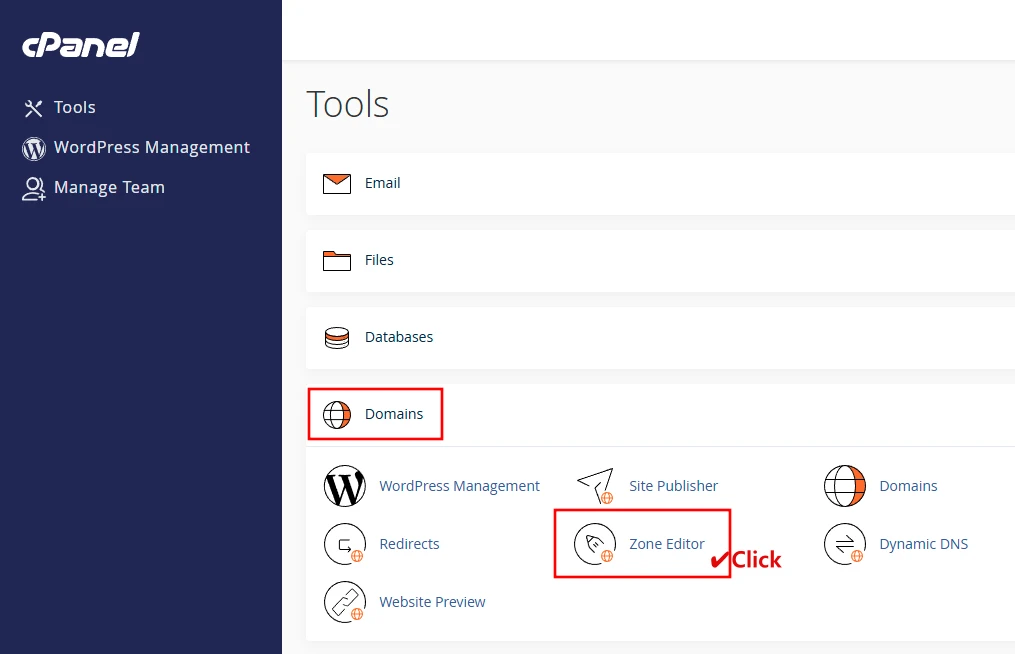Click the Email envelope icon

[x=337, y=183]
